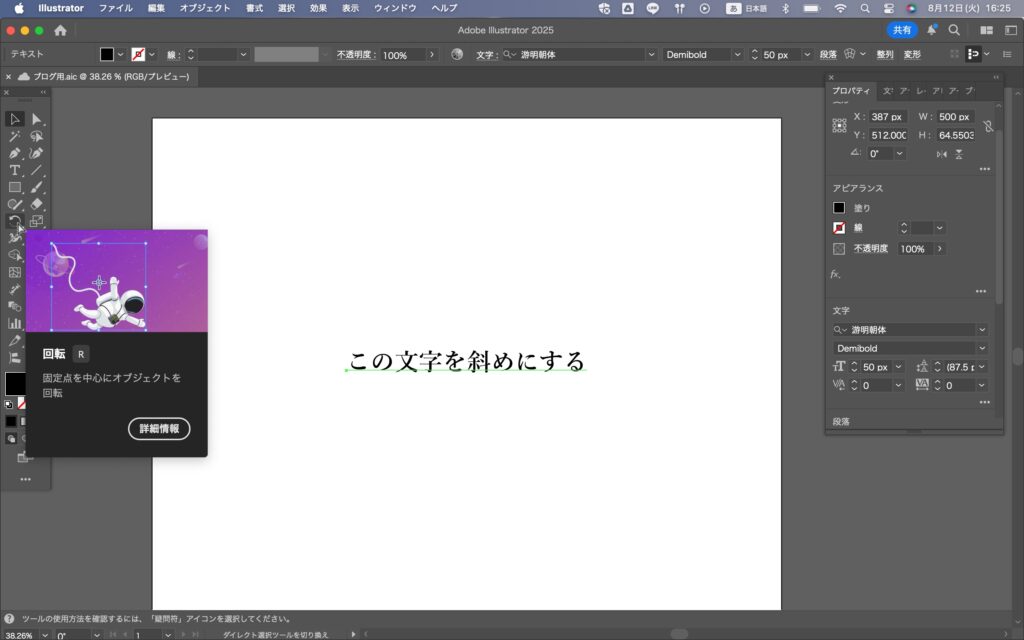Select the Line Segment tool
This screenshot has width=1024, height=640.
point(37,170)
